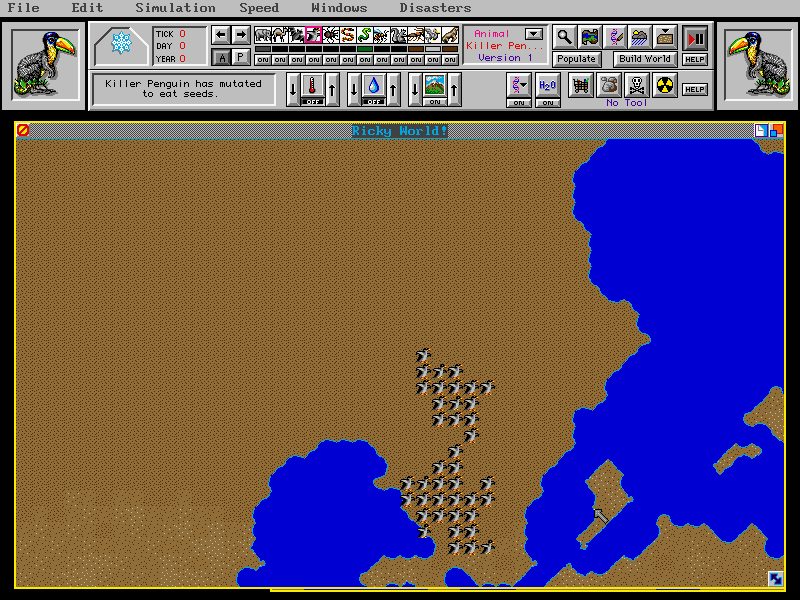Toggle the OFF switch under the water droplet
800x600 pixels.
click(x=373, y=102)
